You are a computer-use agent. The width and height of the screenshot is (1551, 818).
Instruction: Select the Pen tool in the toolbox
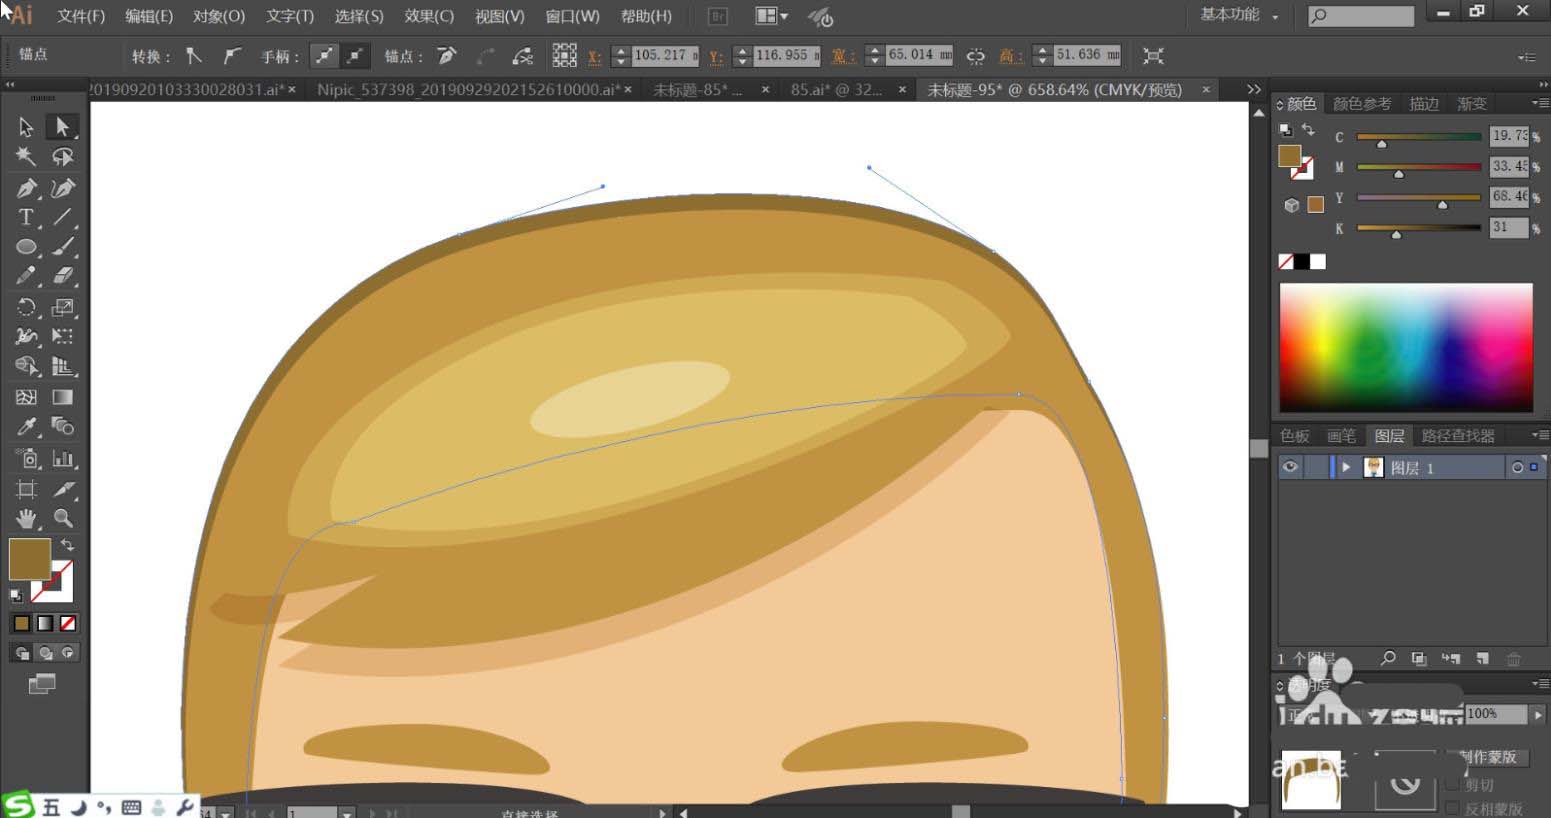26,188
